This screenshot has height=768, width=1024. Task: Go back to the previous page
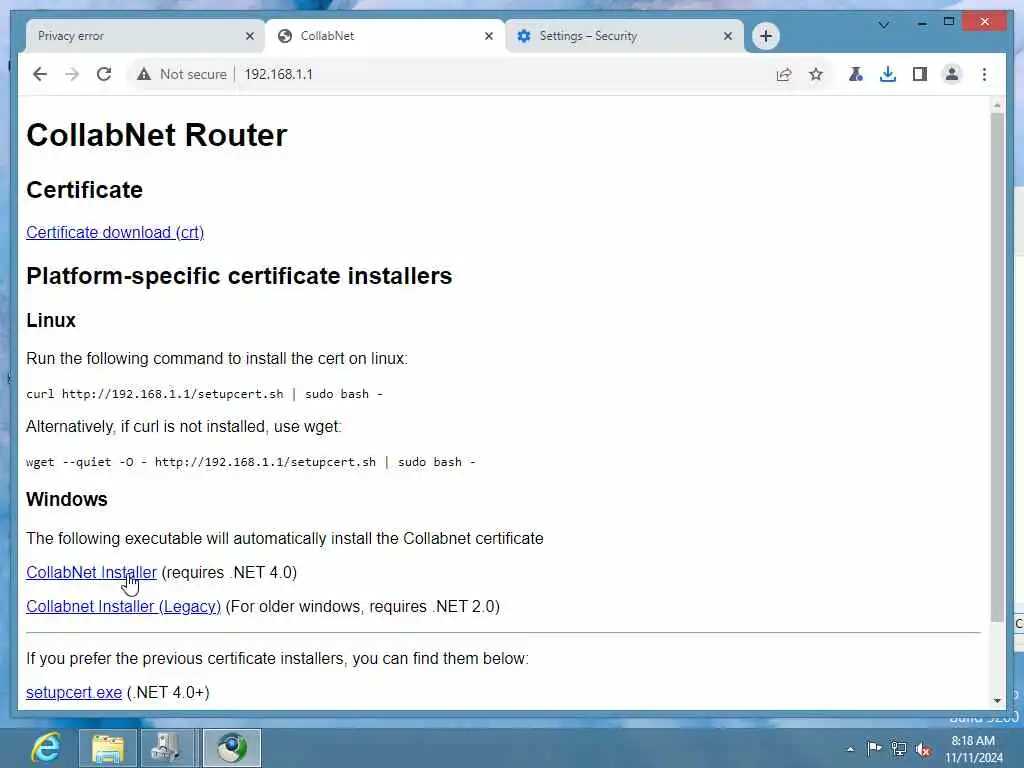pos(40,74)
